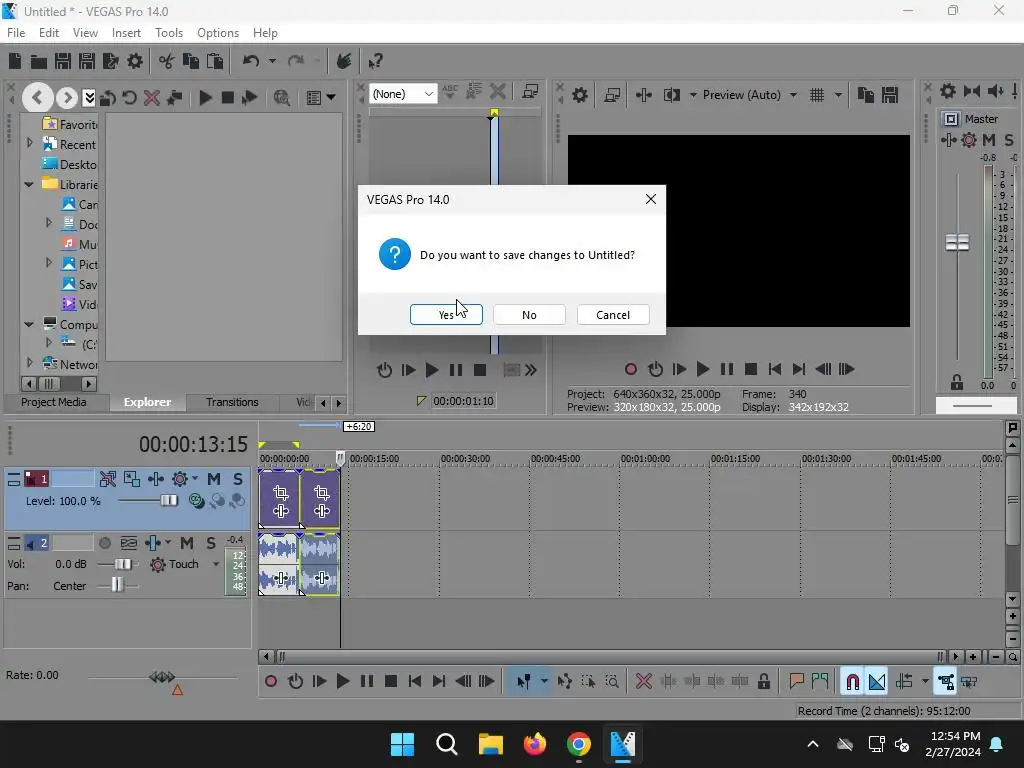The width and height of the screenshot is (1024, 768).
Task: Open the File menu
Action: point(16,33)
